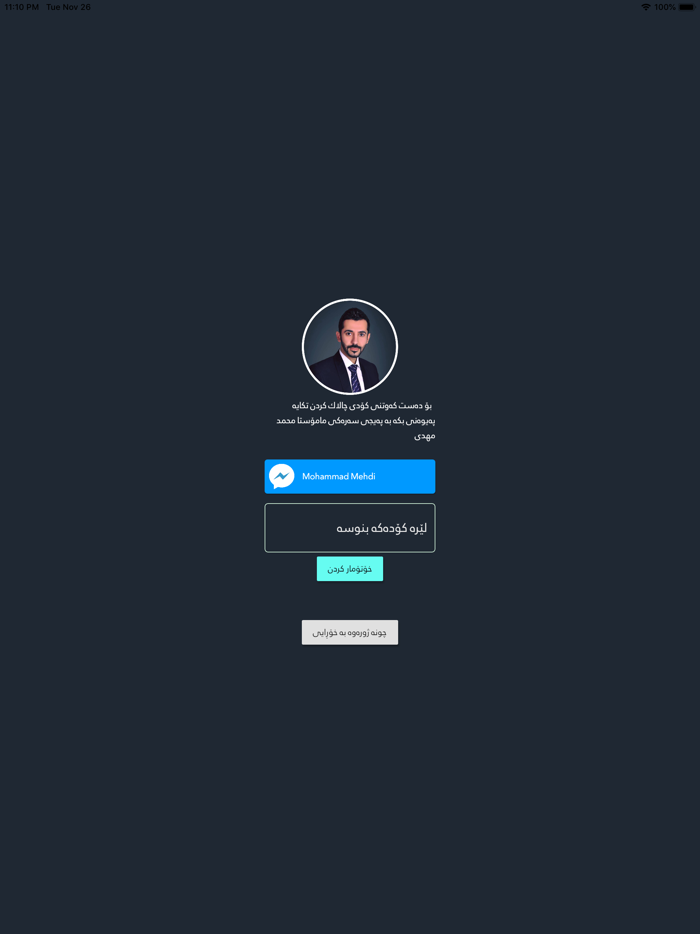This screenshot has height=934, width=700.
Task: Click the word مهدی under the instructions
Action: 425,436
